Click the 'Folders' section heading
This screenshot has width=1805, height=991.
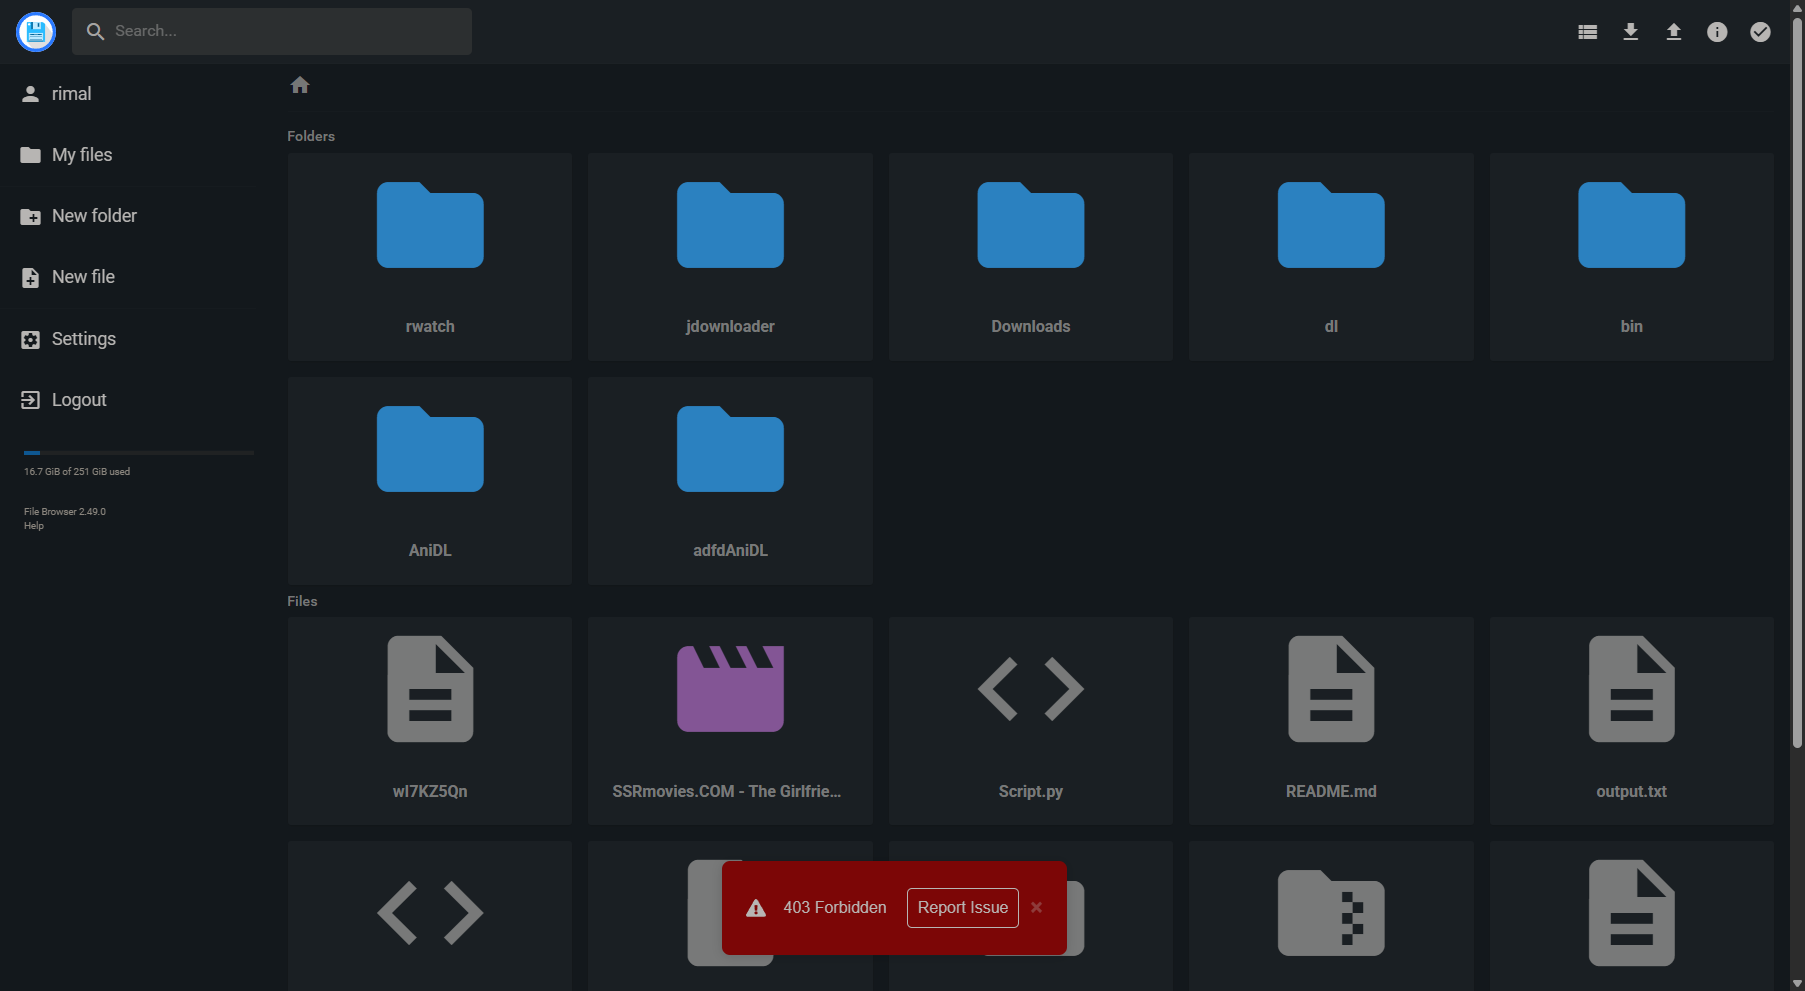pos(311,136)
